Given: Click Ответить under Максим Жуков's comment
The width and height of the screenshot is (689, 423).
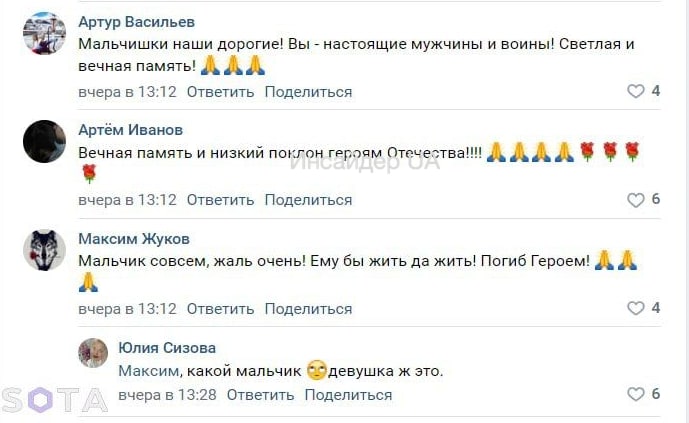Looking at the screenshot, I should (220, 308).
